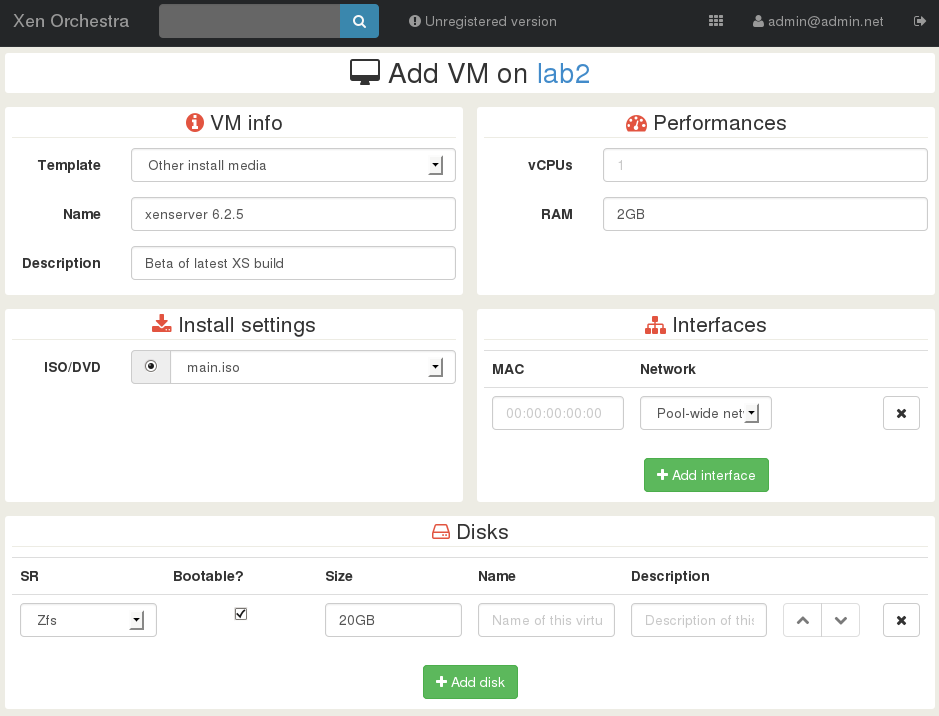Click the user icon beside admin@admin.net
The image size is (939, 716).
pyautogui.click(x=758, y=21)
